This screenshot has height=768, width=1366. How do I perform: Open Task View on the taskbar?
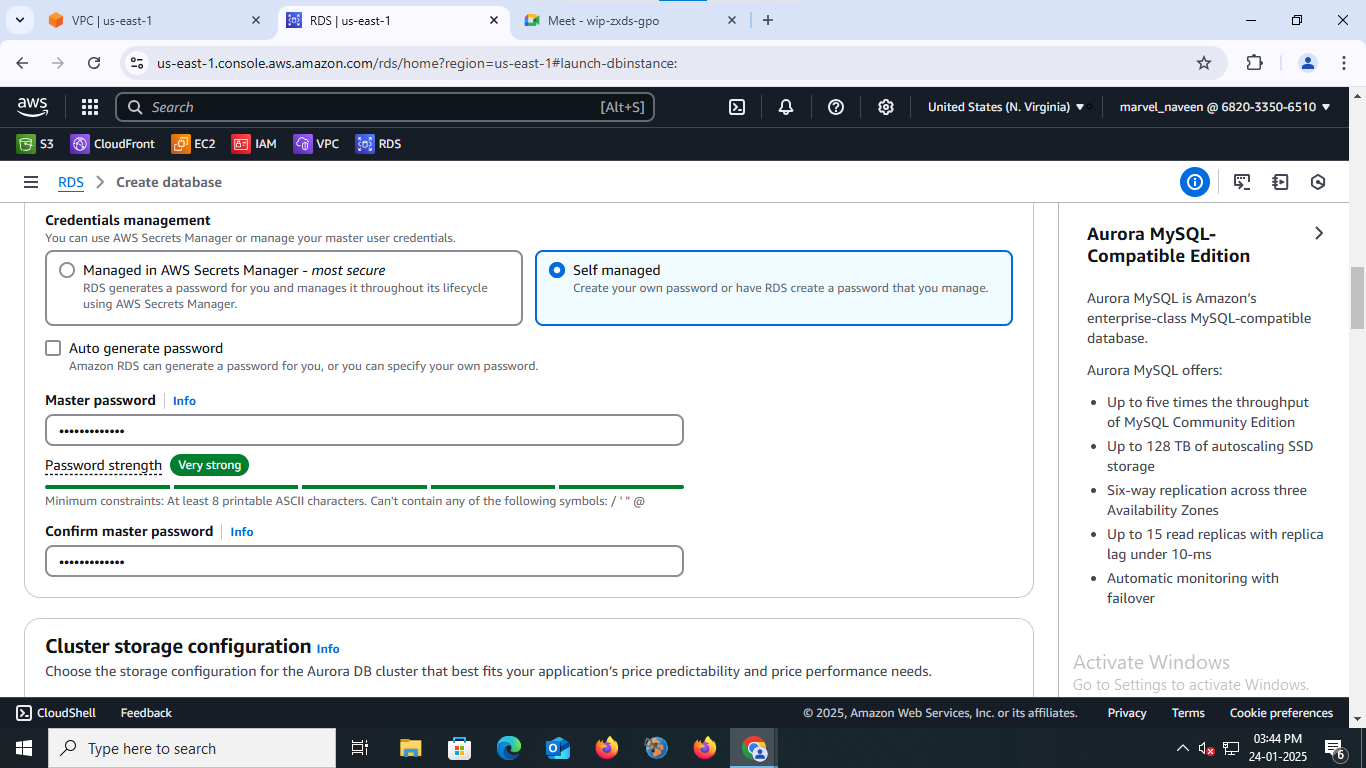360,748
